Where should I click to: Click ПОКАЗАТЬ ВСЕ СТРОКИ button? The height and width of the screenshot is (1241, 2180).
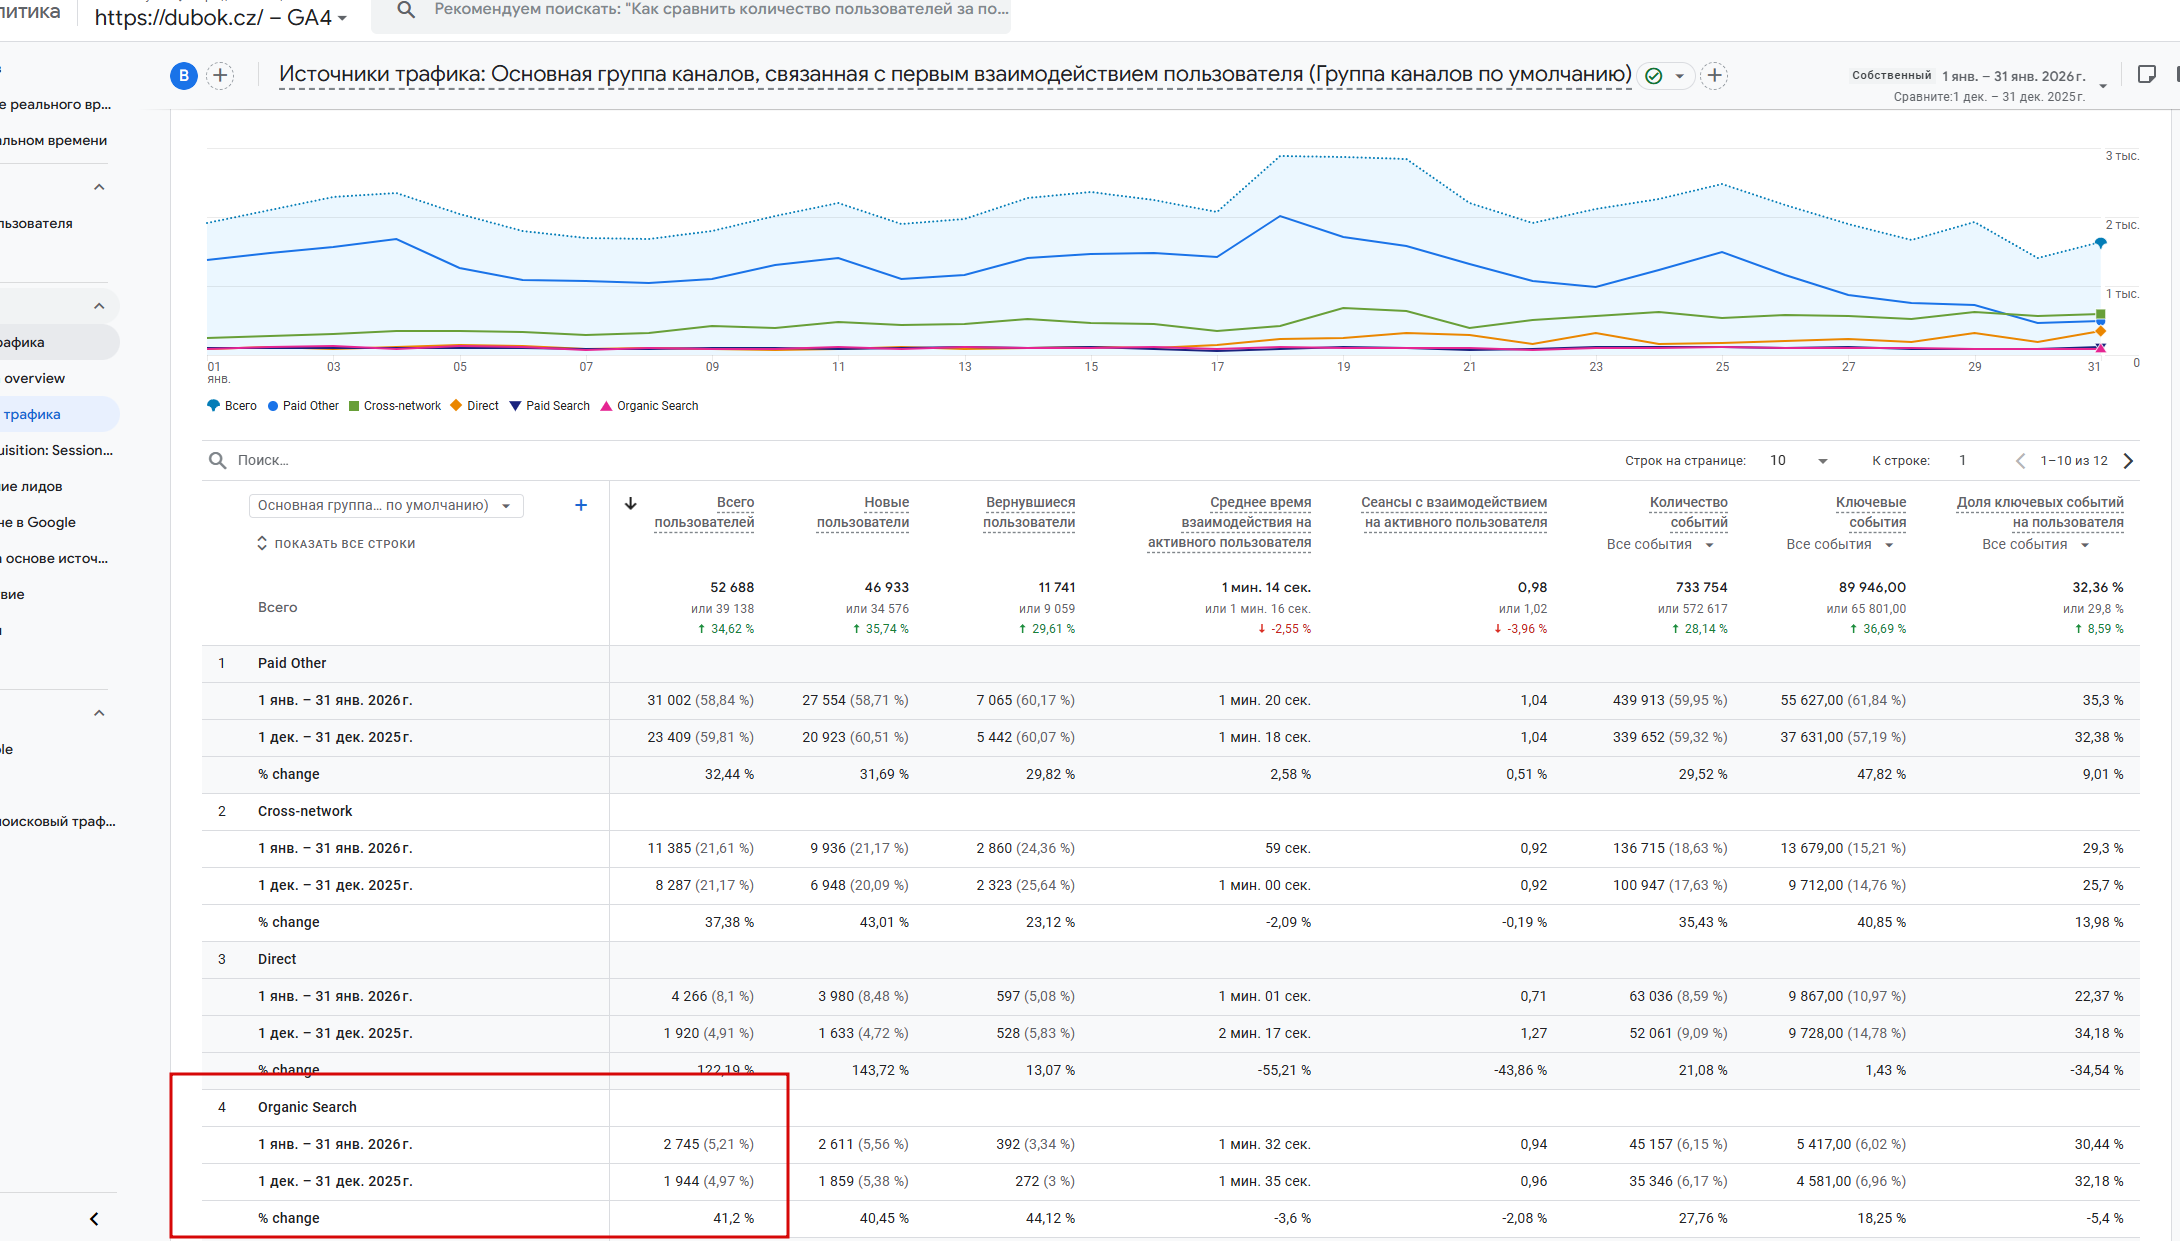[336, 544]
